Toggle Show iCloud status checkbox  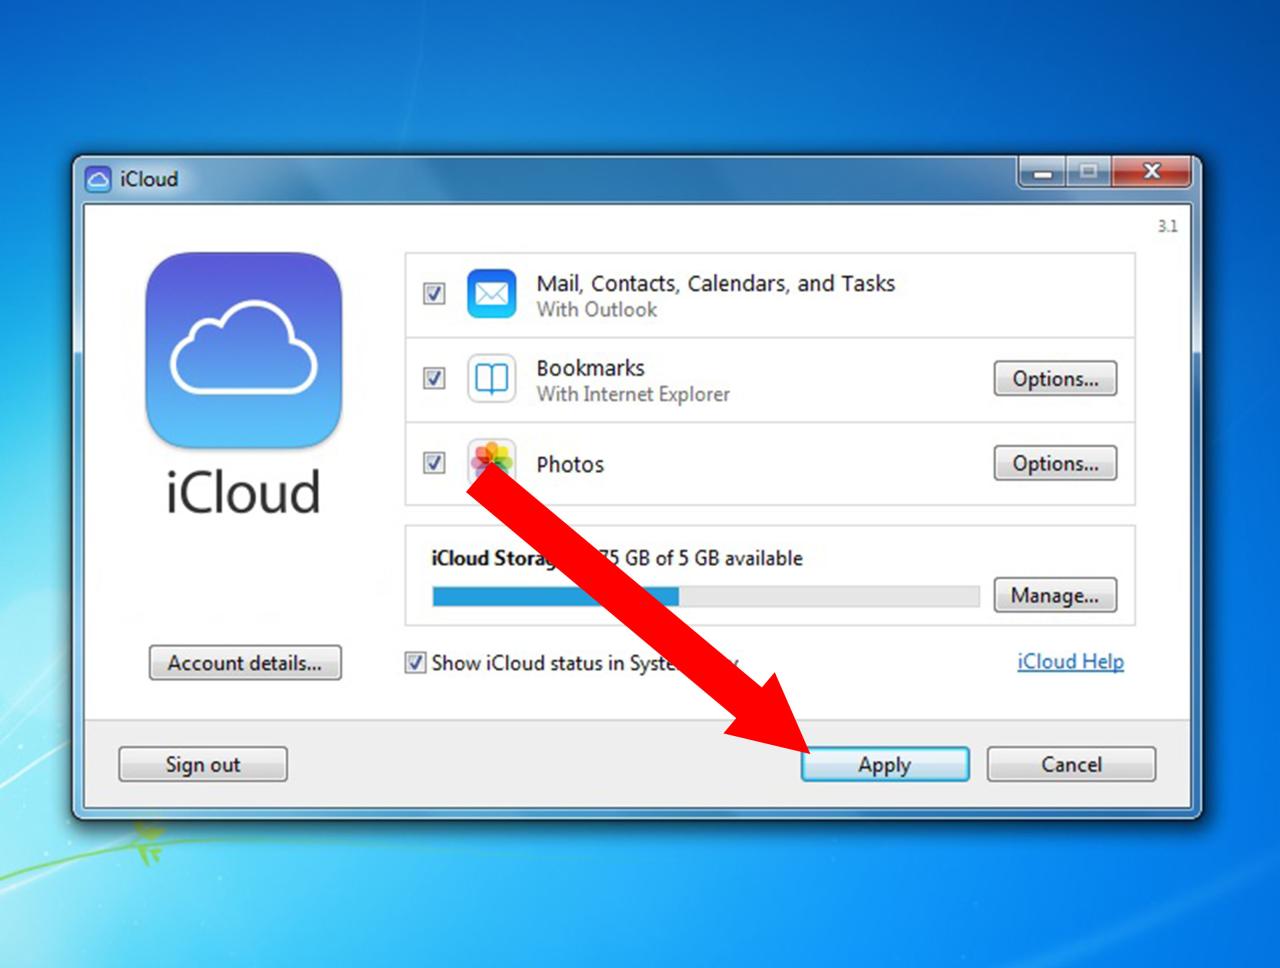pos(415,663)
